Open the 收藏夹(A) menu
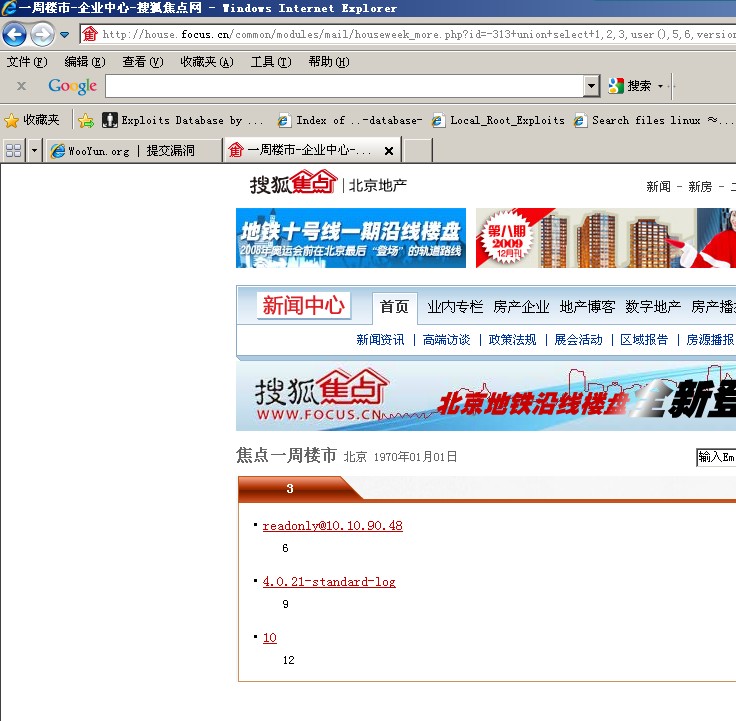This screenshot has height=721, width=736. (207, 62)
